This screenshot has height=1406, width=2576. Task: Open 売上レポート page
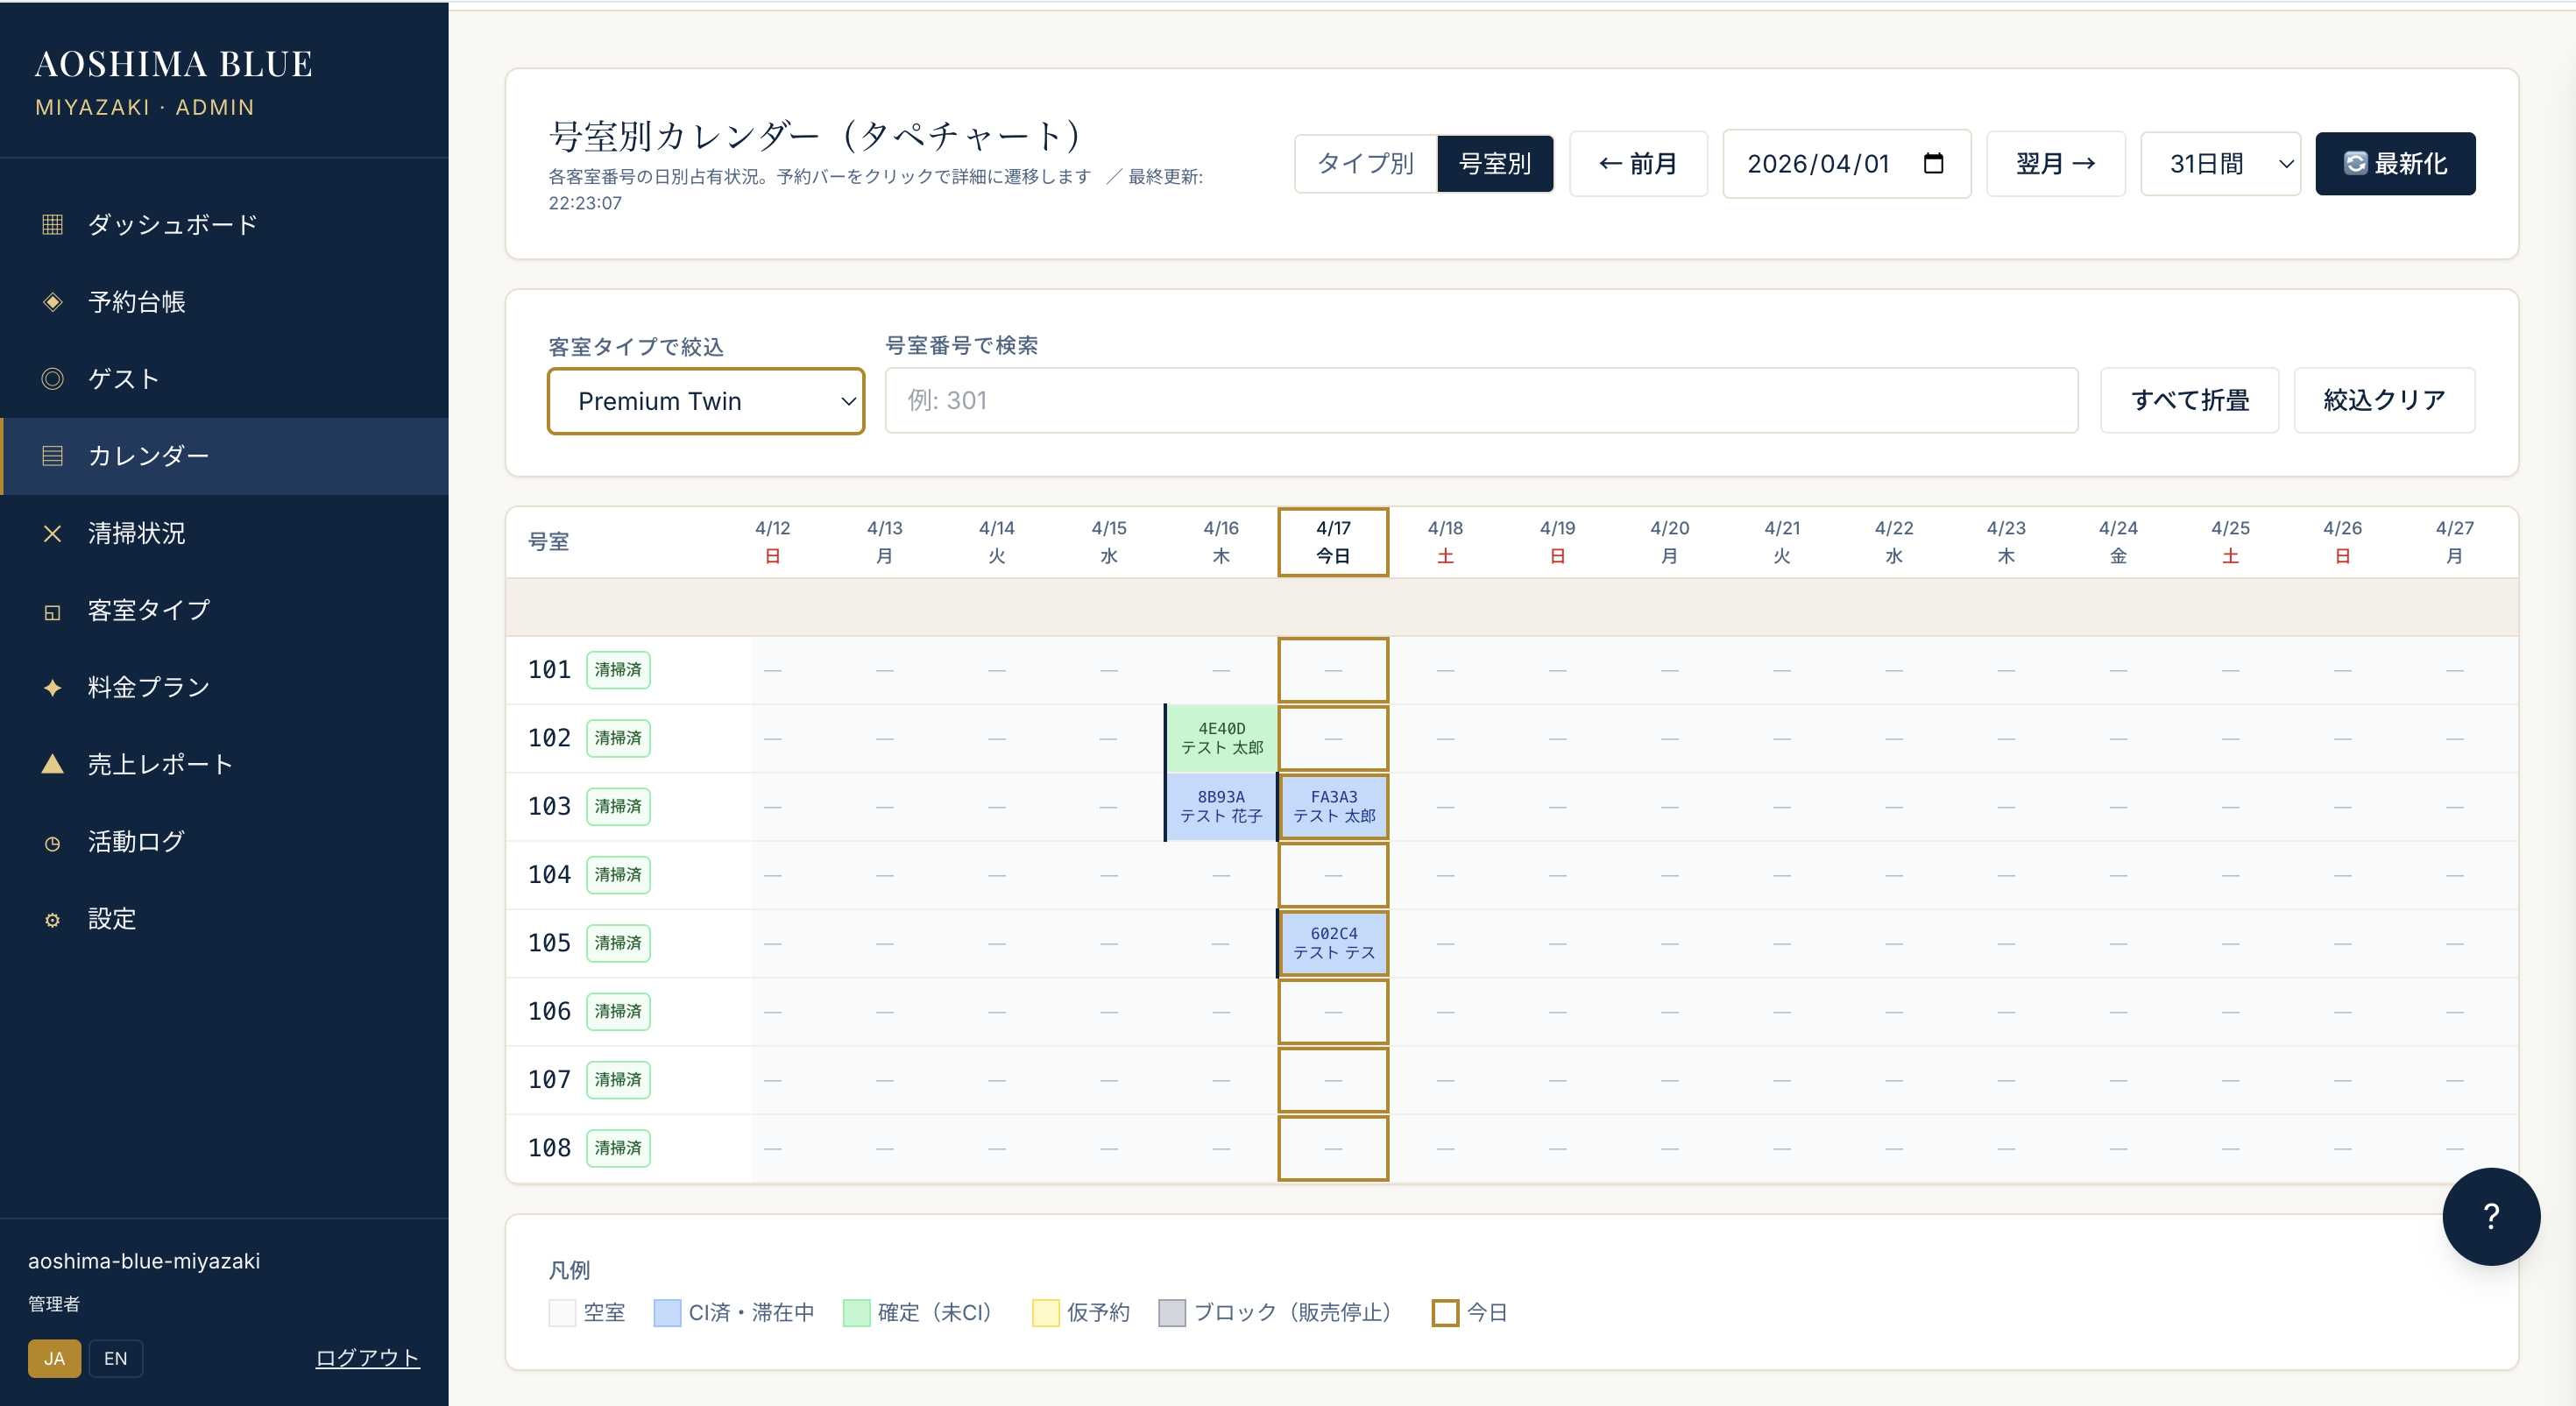coord(224,765)
